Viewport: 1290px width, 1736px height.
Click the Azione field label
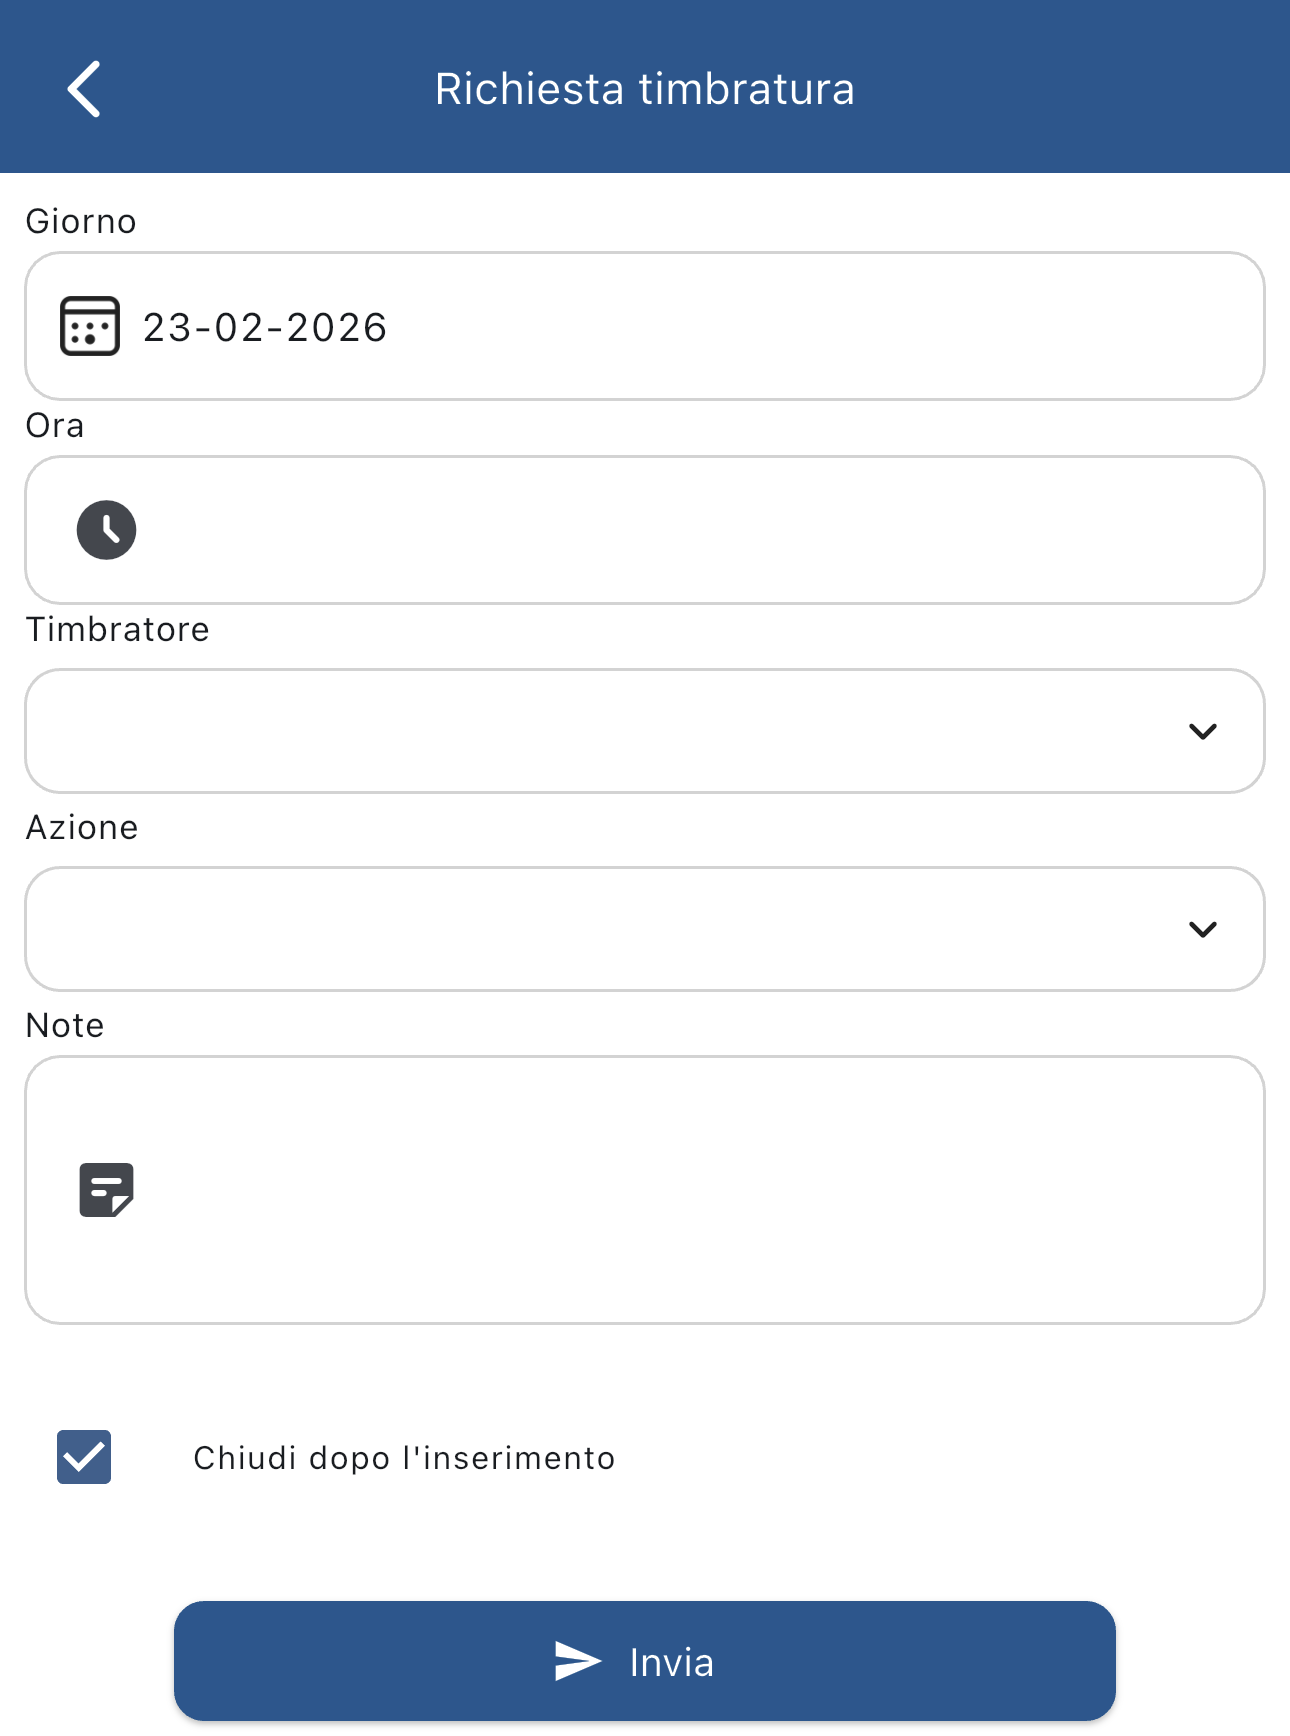click(82, 827)
